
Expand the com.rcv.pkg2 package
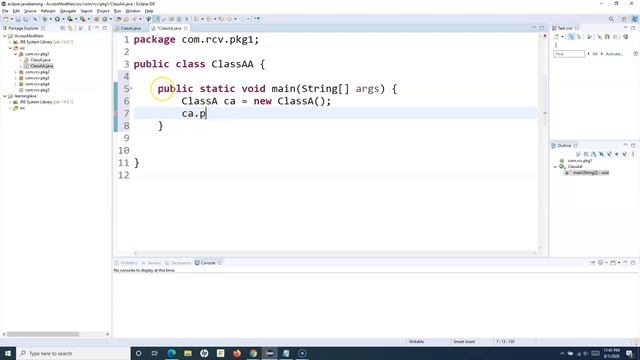coord(16,72)
